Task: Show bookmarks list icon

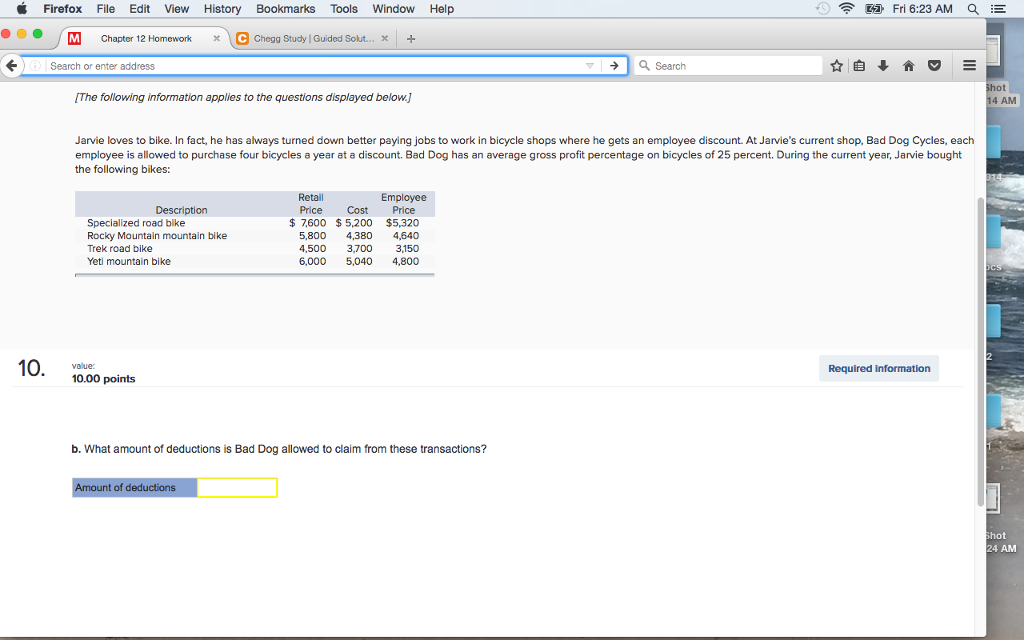Action: [859, 65]
